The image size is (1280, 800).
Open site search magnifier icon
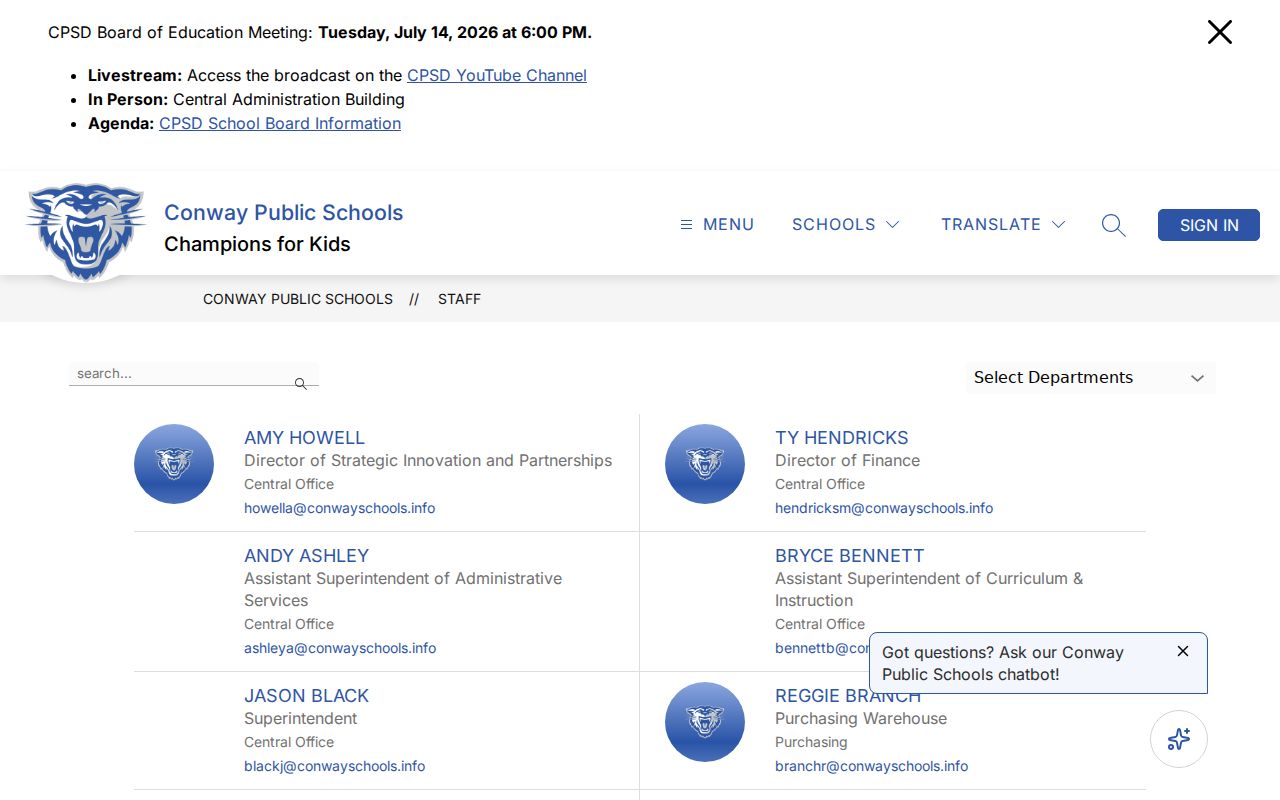1113,225
